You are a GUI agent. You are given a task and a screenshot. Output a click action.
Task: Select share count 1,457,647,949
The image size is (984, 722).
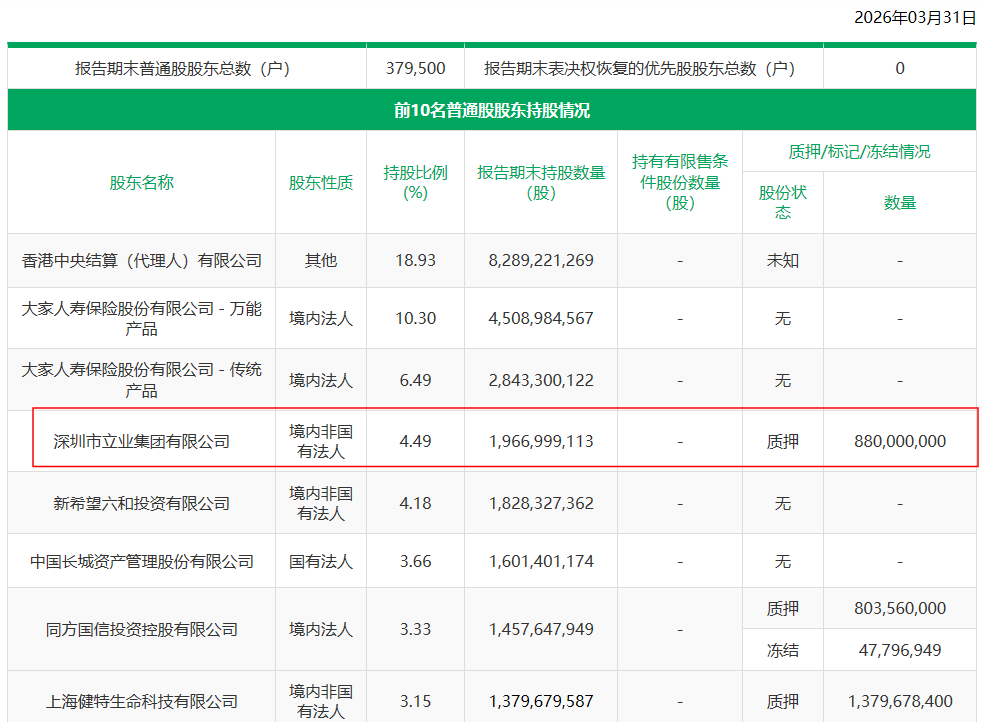pos(541,629)
